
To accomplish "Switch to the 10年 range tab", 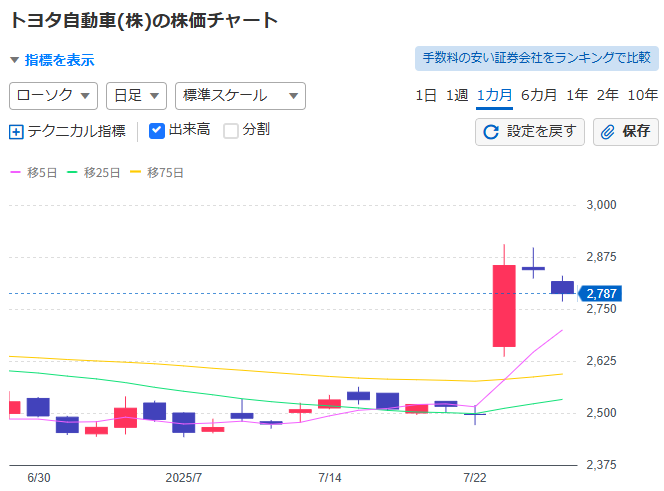I will click(x=642, y=95).
